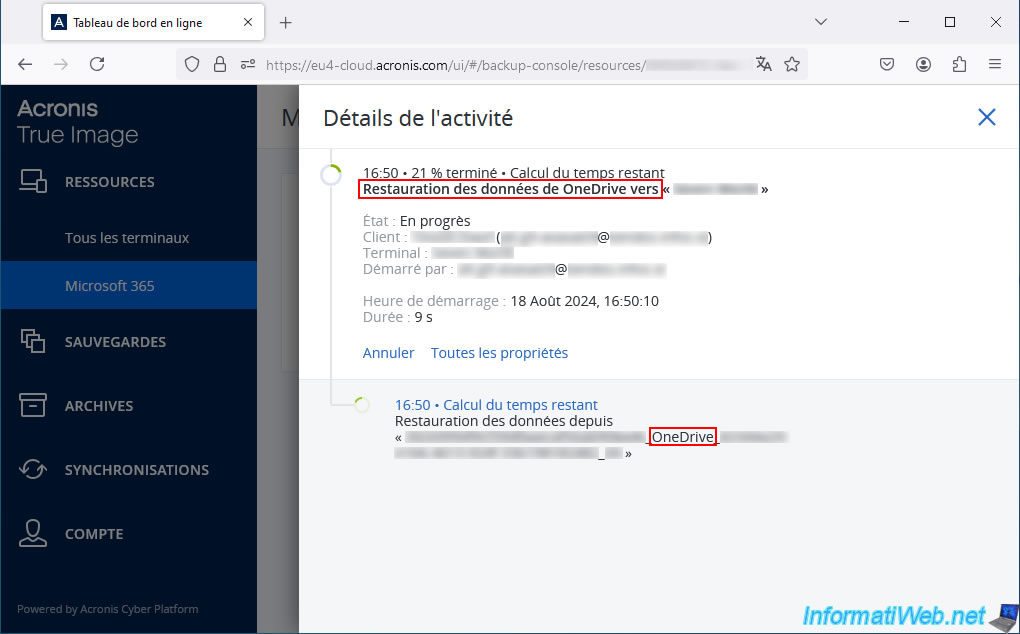Open the SAUVEGARDES section

point(115,342)
